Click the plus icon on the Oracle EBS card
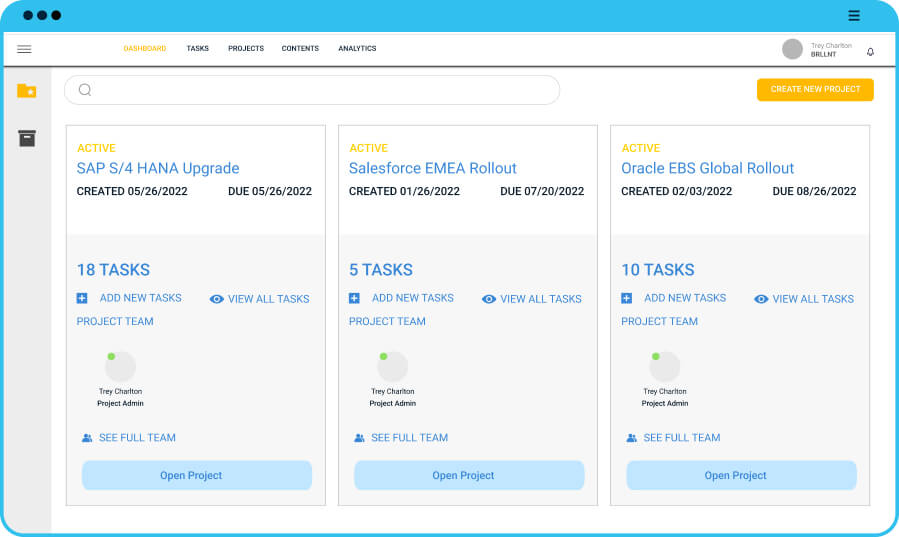899x537 pixels. coord(627,298)
